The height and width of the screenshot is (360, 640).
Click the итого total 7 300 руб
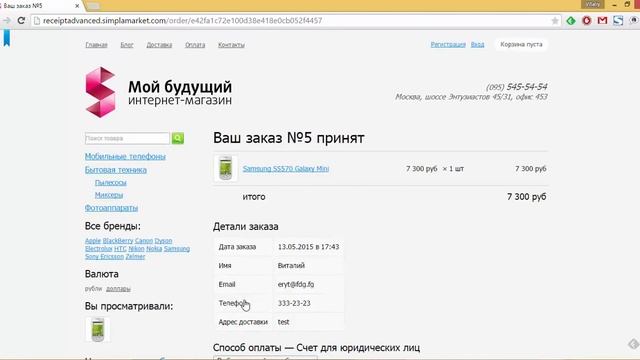pos(527,197)
